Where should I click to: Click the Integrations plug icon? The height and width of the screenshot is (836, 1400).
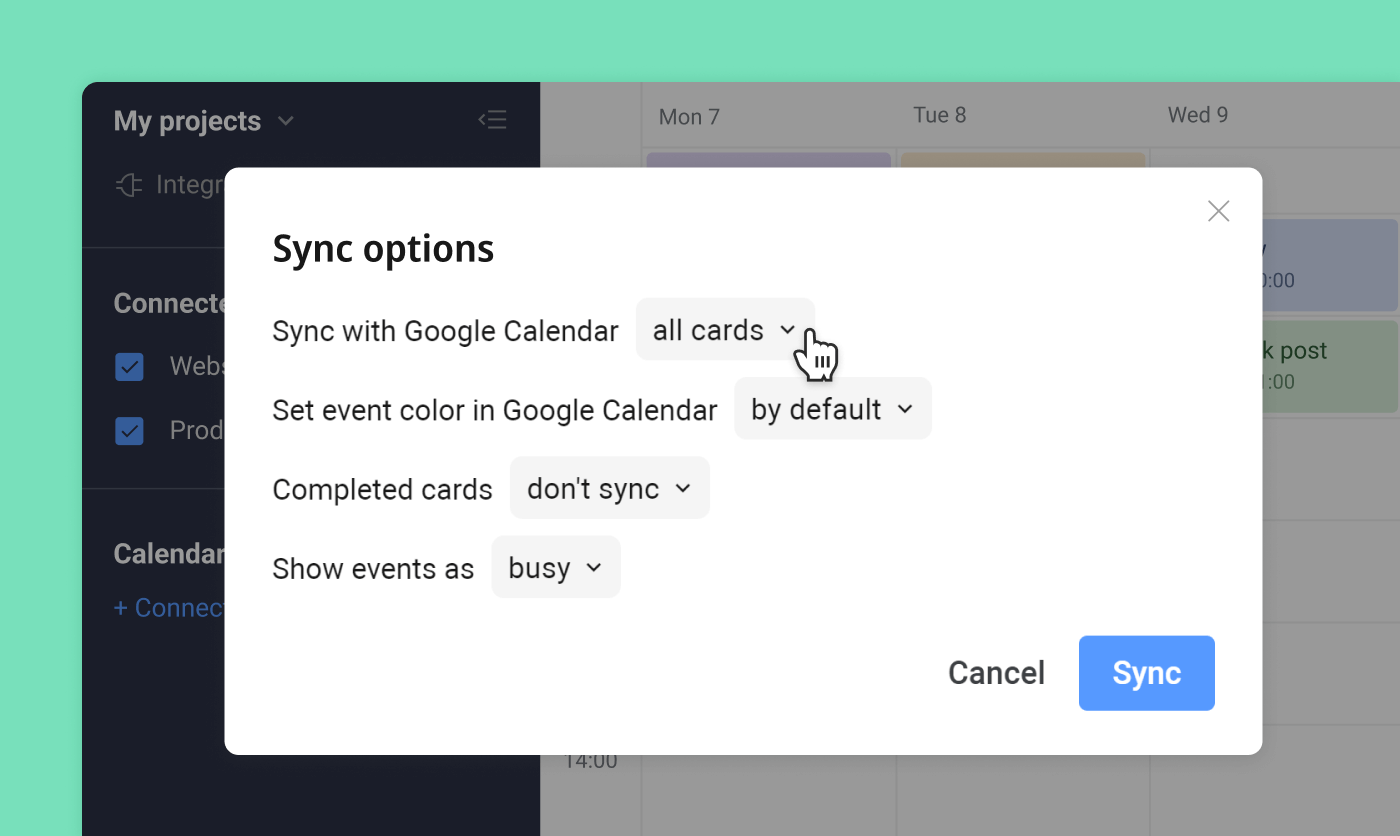coord(129,185)
